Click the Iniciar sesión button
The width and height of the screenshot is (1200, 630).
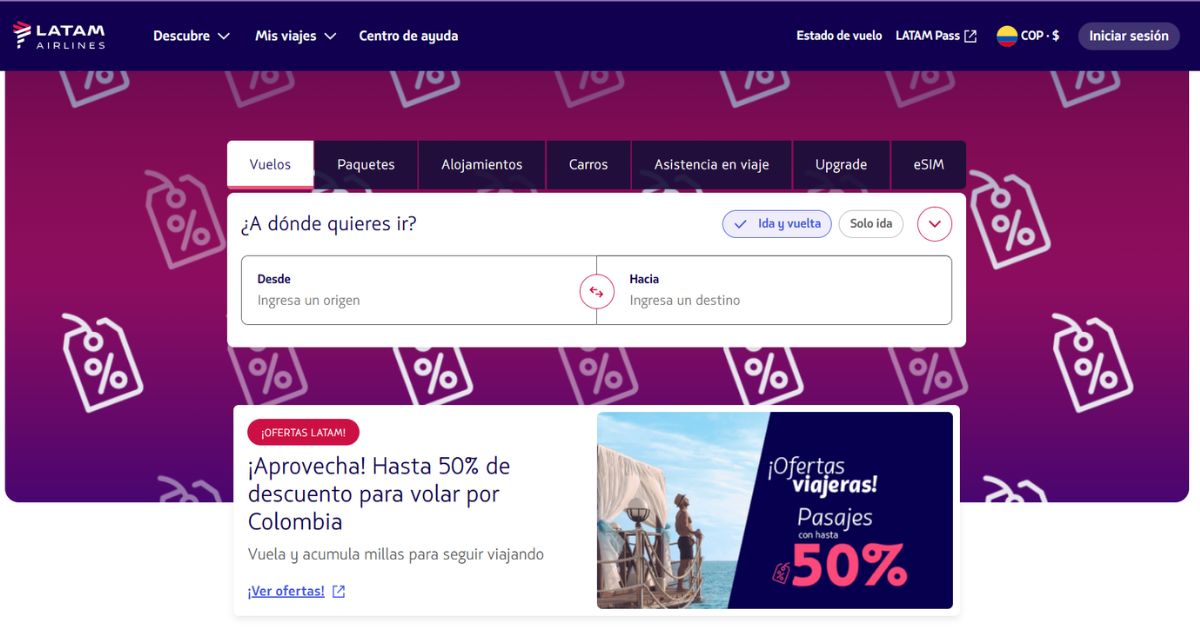1128,36
